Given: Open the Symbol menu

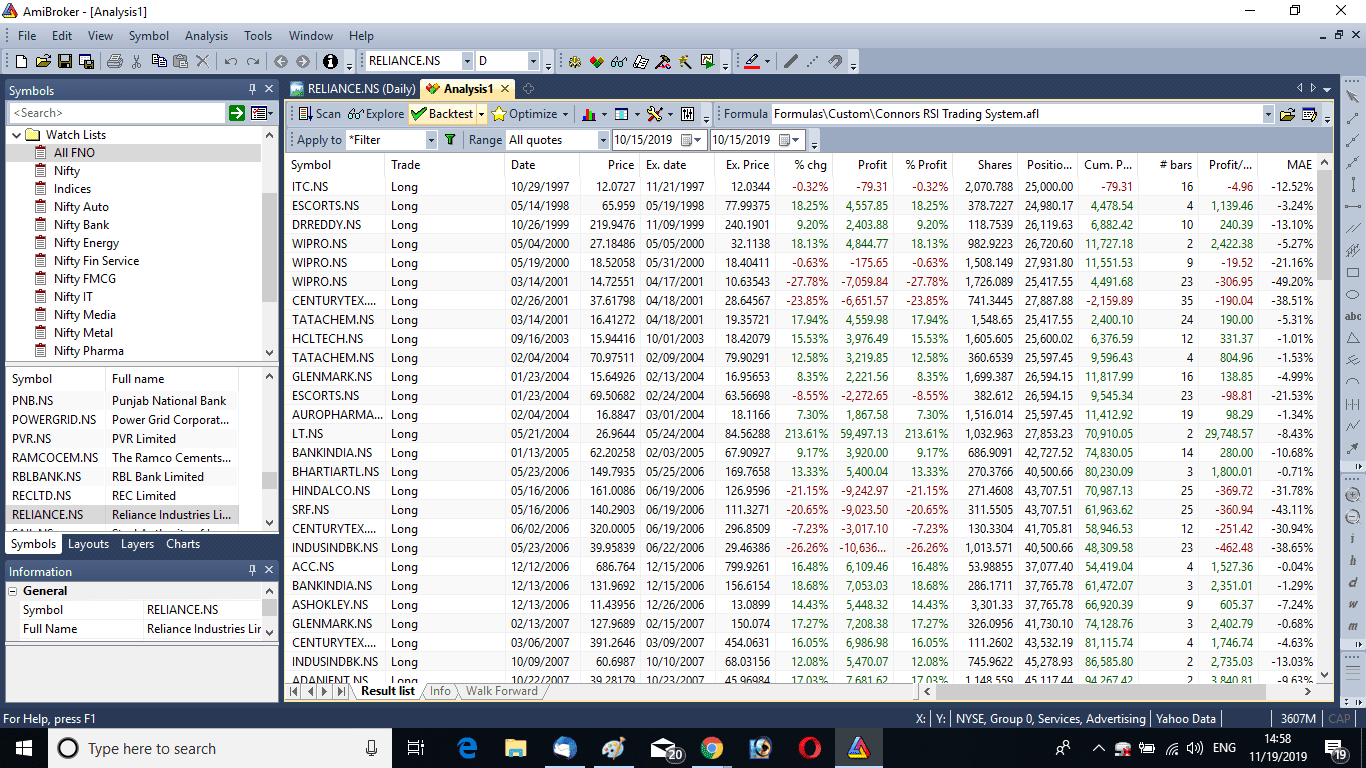Looking at the screenshot, I should (x=149, y=35).
